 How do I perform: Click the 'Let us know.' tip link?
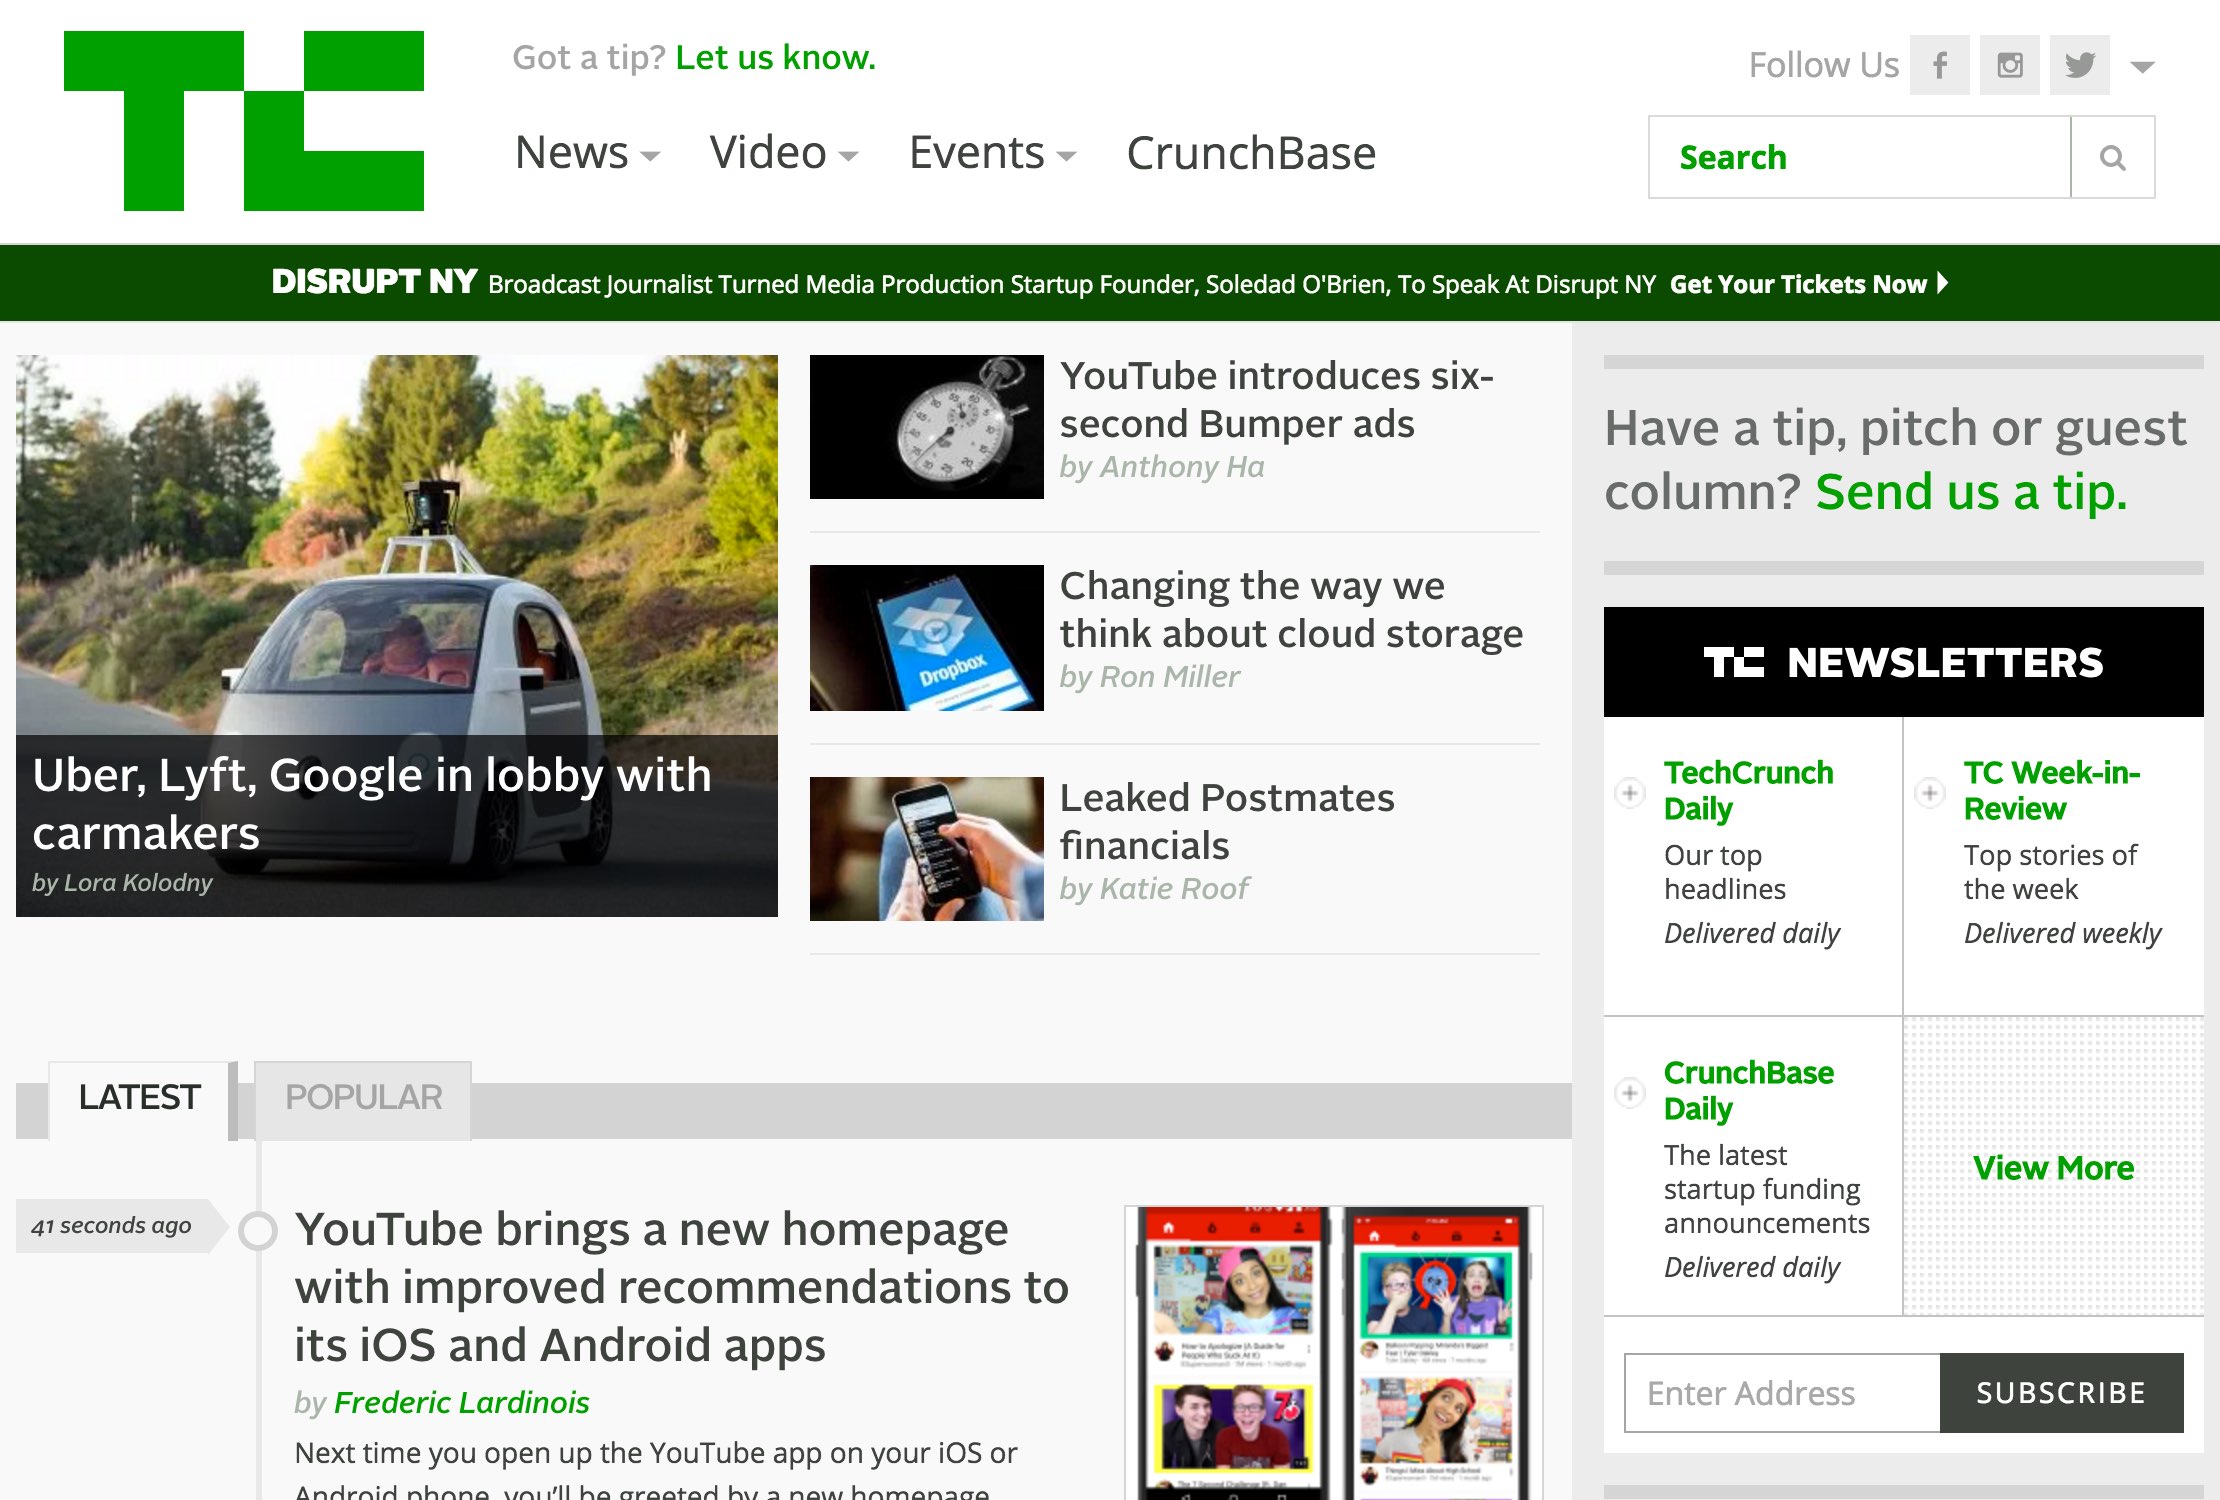775,58
